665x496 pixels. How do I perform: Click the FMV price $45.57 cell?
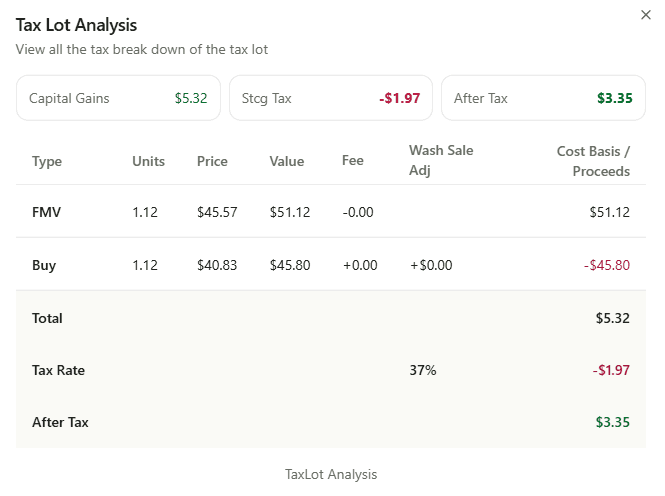tap(217, 212)
